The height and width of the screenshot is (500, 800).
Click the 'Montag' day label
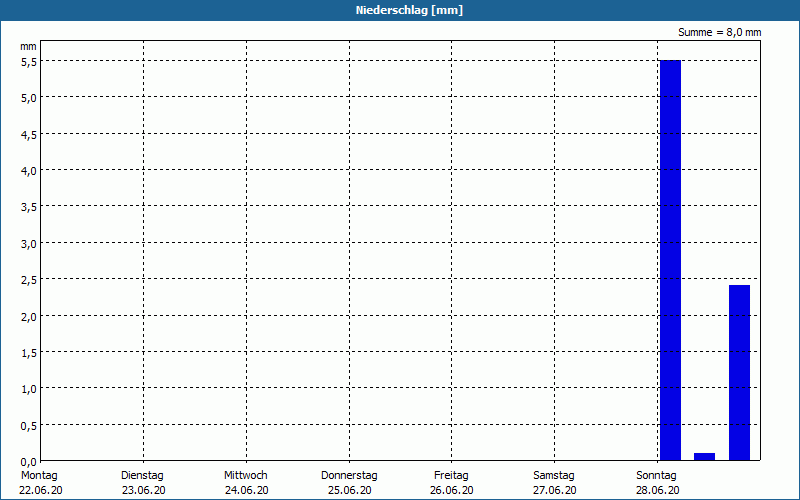(39, 476)
